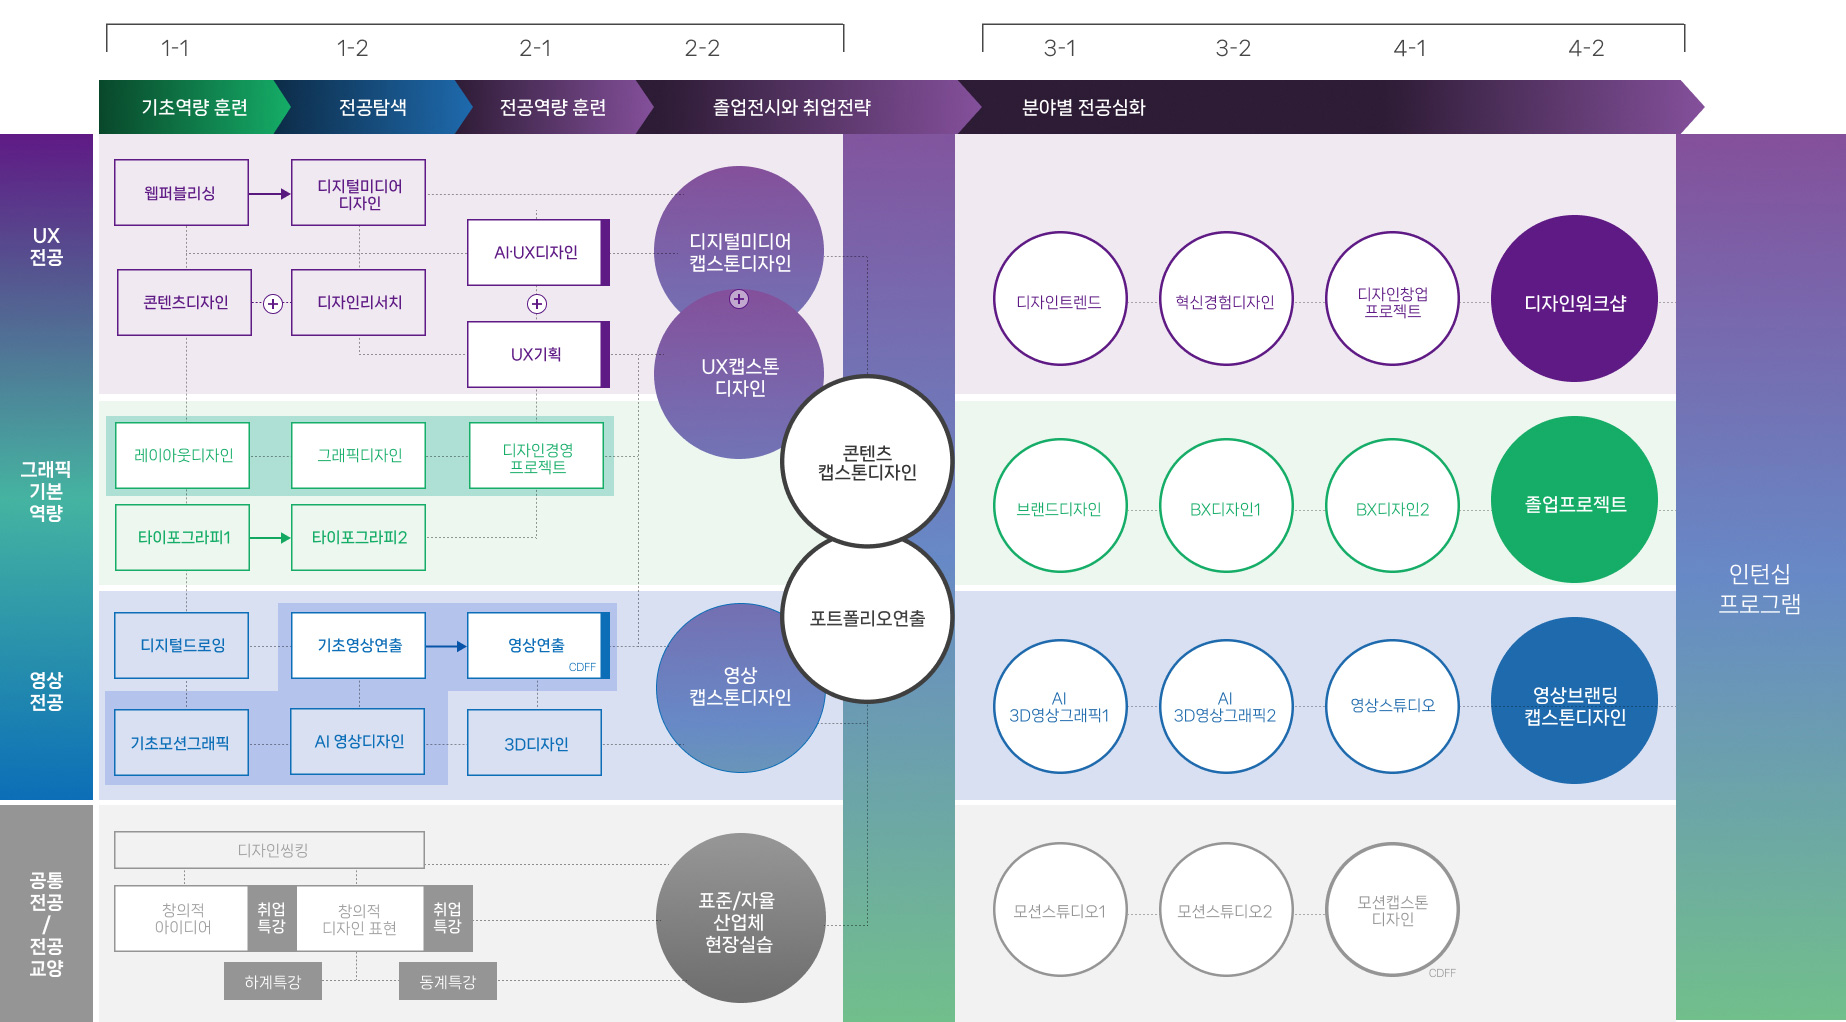Click the plus icon between AI·UX디자인 and UX기획
Image resolution: width=1846 pixels, height=1022 pixels.
tap(537, 304)
